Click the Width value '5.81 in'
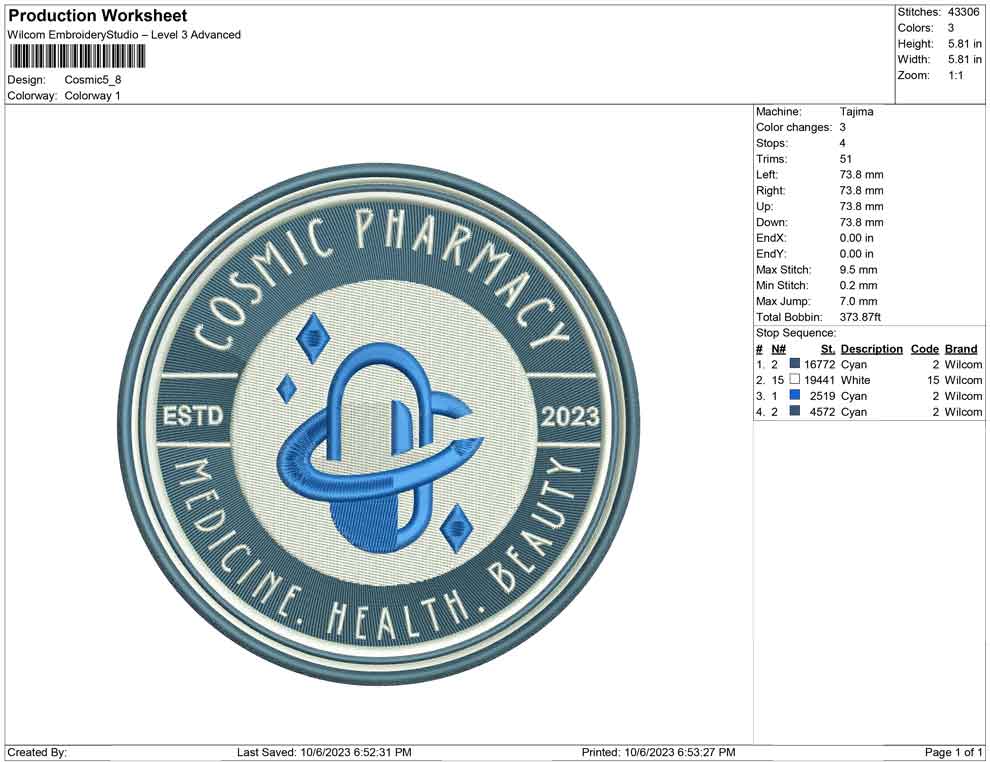This screenshot has height=762, width=990. (965, 59)
